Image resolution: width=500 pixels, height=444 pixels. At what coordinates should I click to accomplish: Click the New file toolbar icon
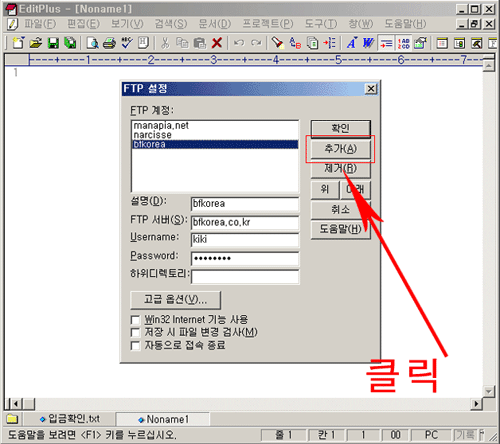click(19, 43)
